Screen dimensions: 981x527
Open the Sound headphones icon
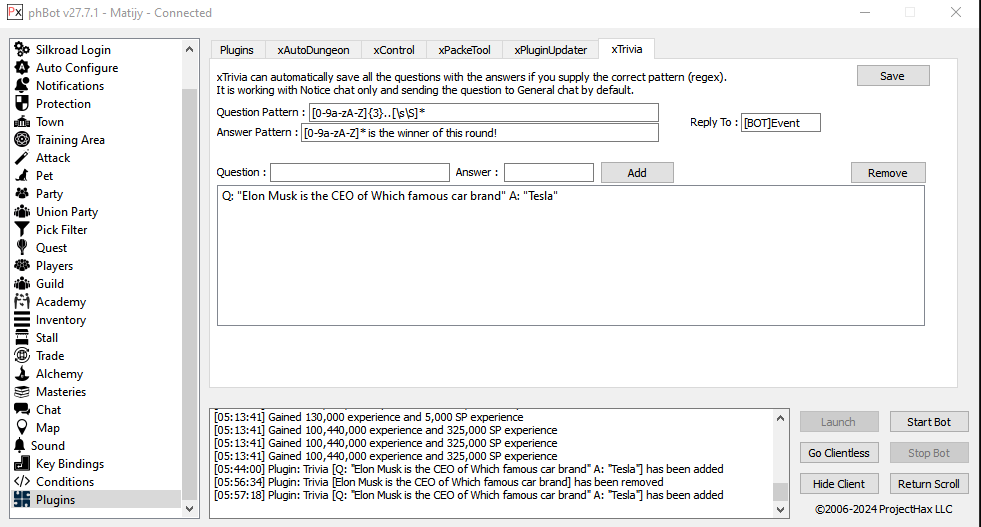21,446
